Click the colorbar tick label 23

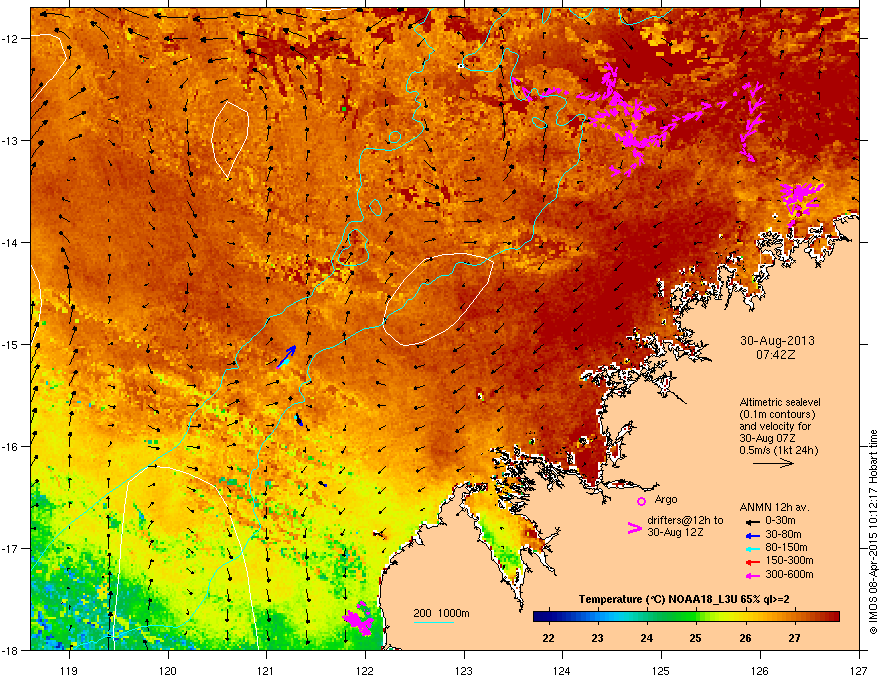click(x=597, y=638)
